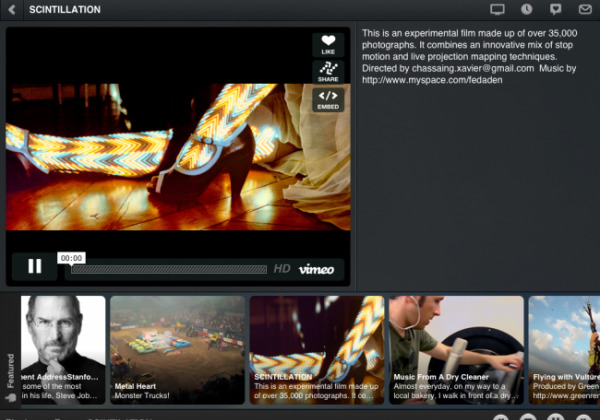Screen dimensions: 600x420
Task: Open the envelope mail icon in header
Action: point(585,10)
